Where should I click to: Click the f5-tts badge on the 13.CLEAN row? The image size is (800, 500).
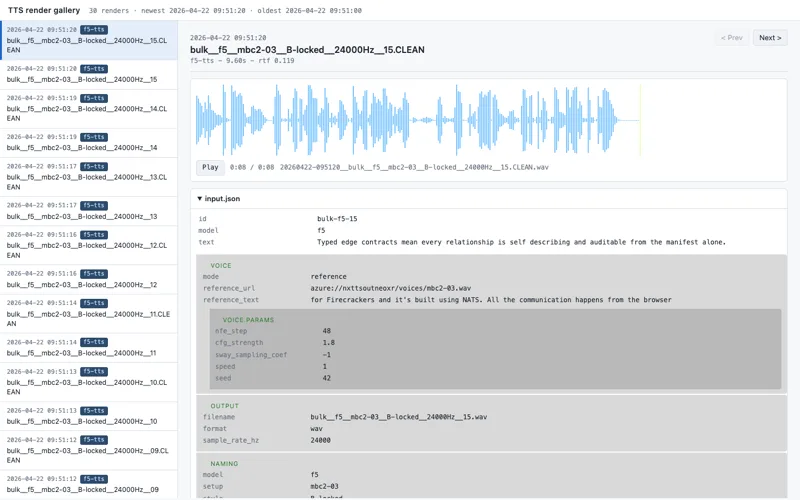(x=94, y=166)
